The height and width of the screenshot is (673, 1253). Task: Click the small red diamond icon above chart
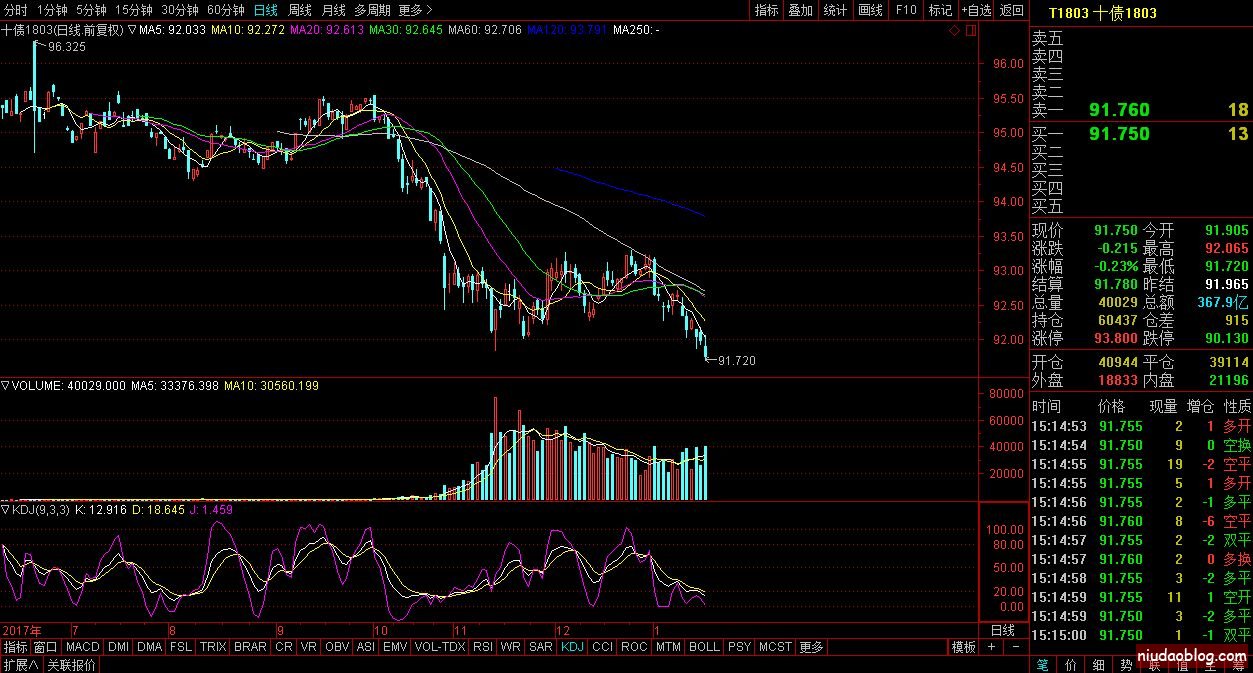(954, 31)
